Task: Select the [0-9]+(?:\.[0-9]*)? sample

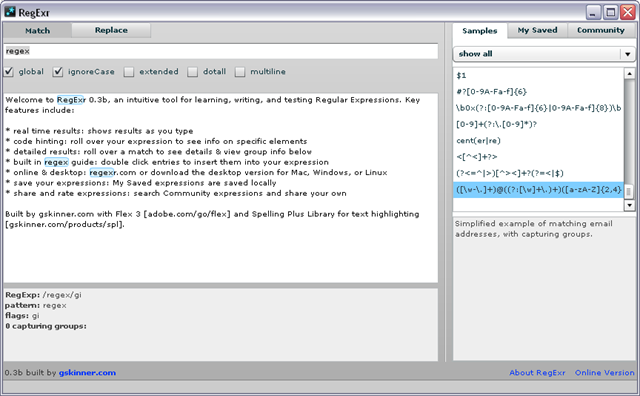Action: click(538, 124)
